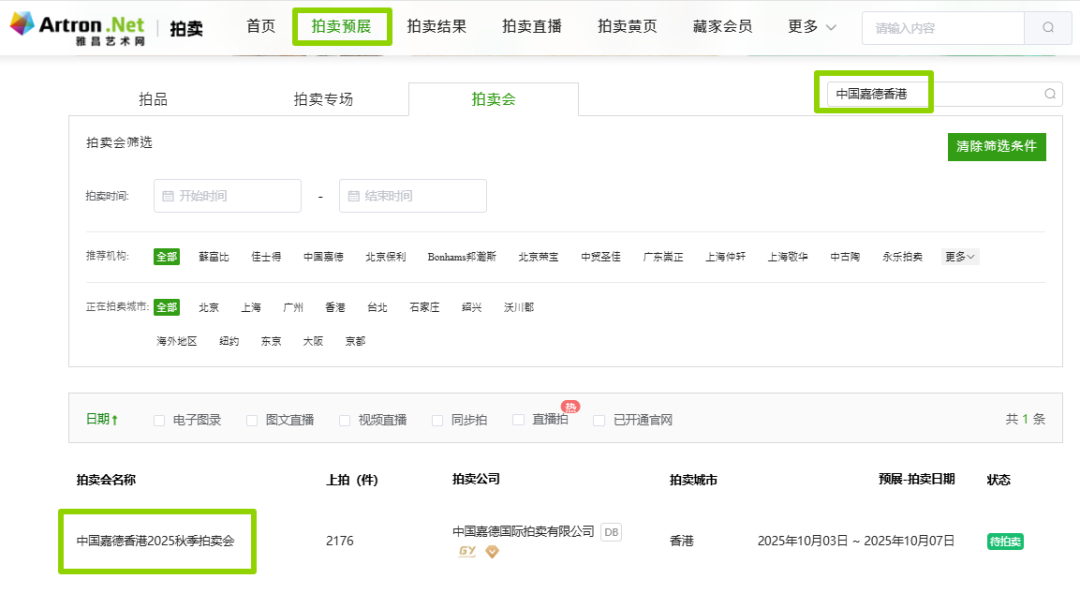The width and height of the screenshot is (1080, 594).
Task: Filter by institution 北京保利
Action: [386, 257]
